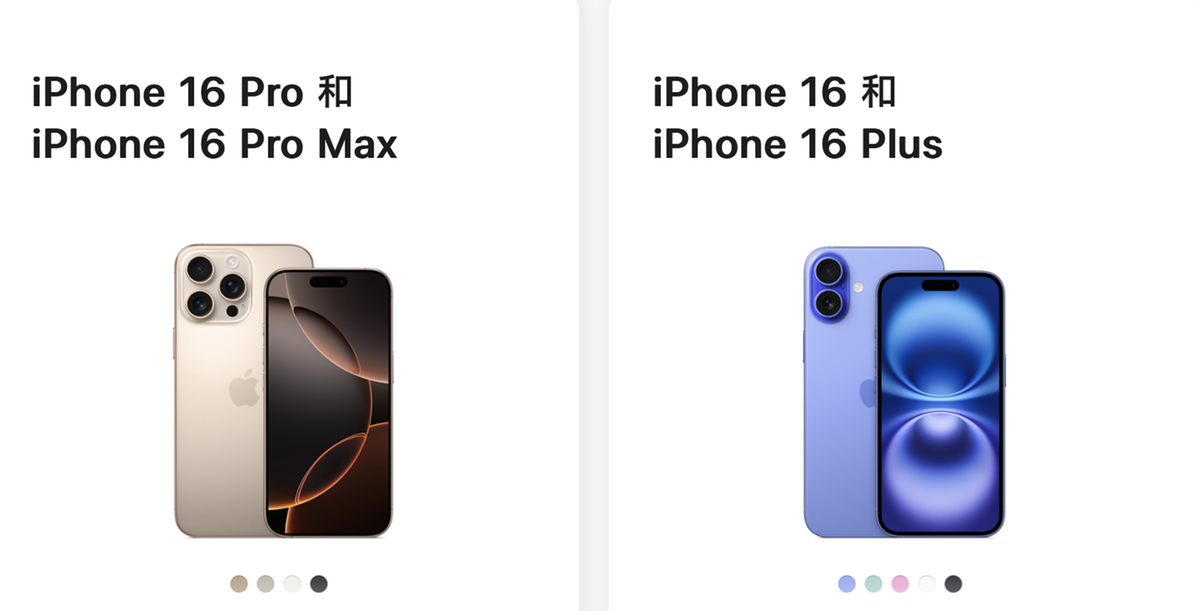
Task: Choose the ultramarine blue color swatch
Action: 847,584
